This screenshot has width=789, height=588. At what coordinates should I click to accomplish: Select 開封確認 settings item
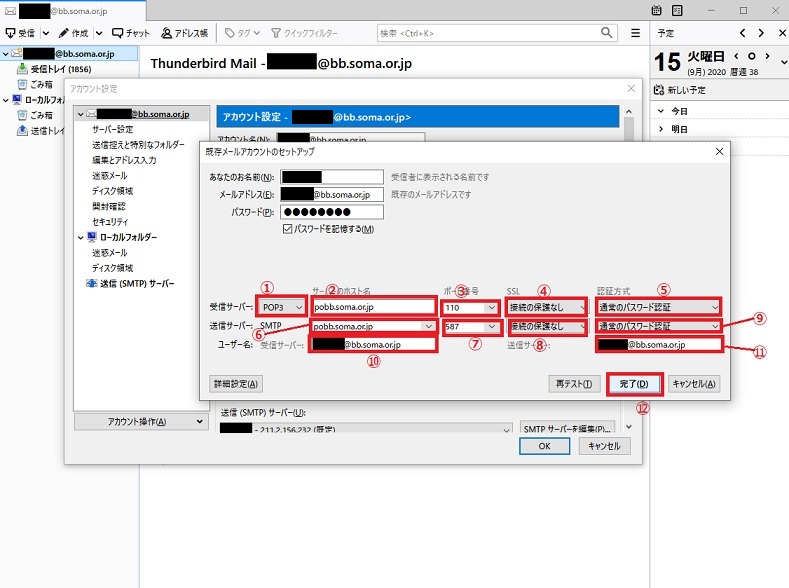[x=109, y=206]
